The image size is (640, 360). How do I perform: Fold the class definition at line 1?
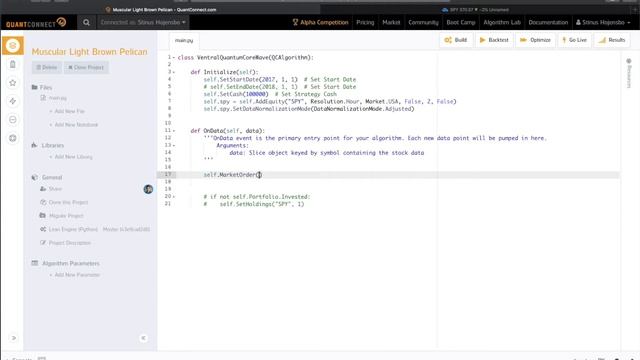point(174,58)
